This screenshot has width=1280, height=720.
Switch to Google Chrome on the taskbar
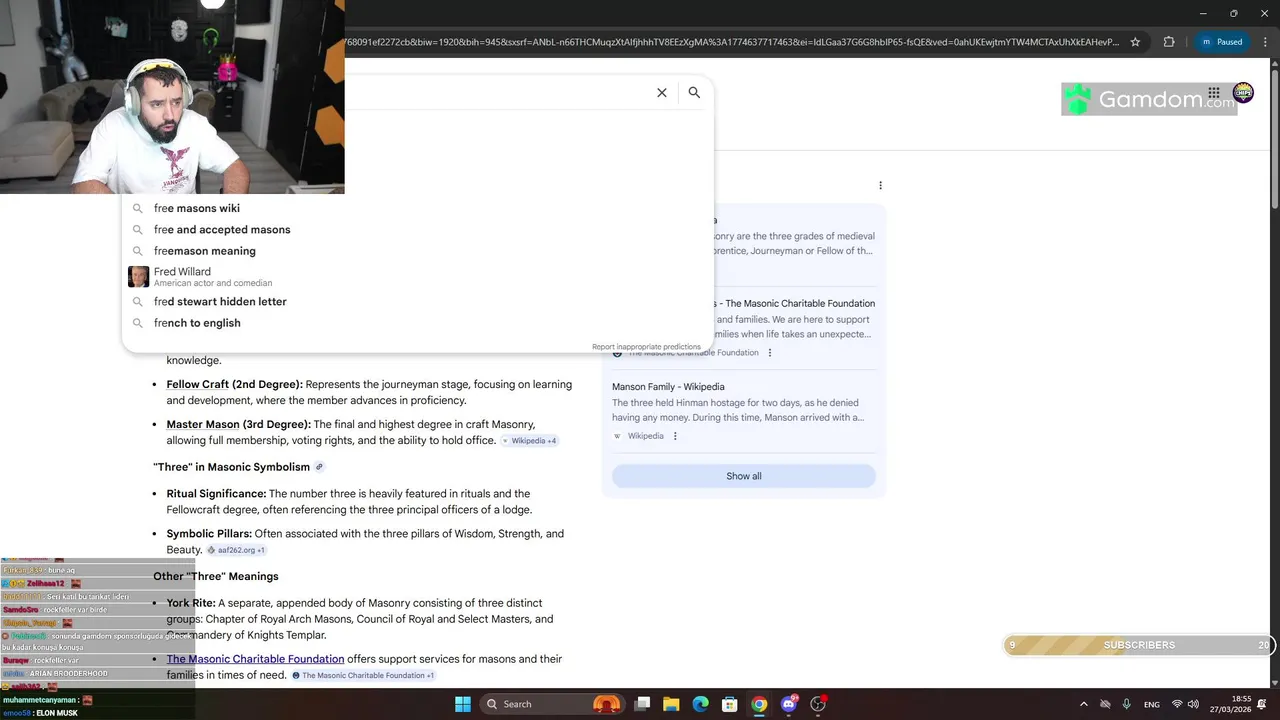(759, 704)
